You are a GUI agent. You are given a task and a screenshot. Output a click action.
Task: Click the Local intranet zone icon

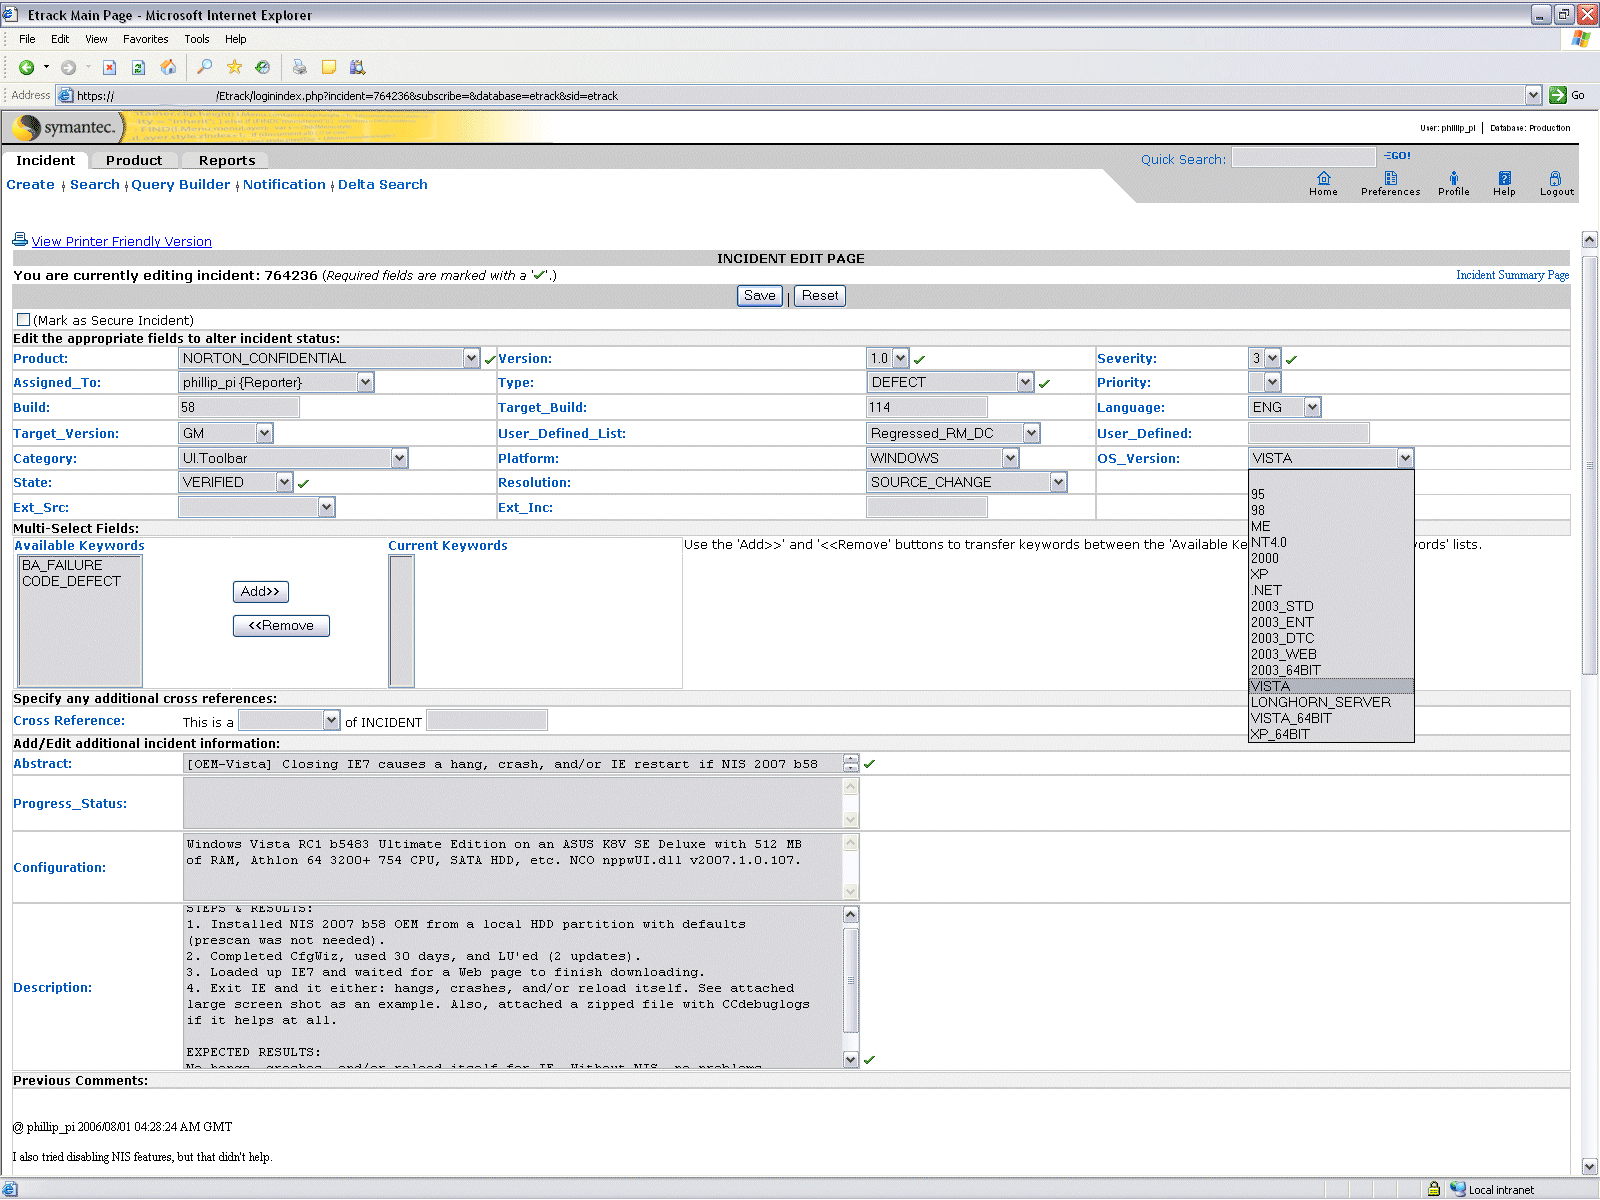click(1458, 1189)
